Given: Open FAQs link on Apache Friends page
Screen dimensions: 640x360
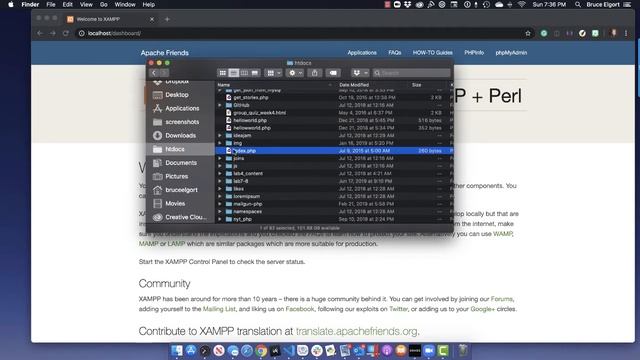Looking at the screenshot, I should click(395, 53).
